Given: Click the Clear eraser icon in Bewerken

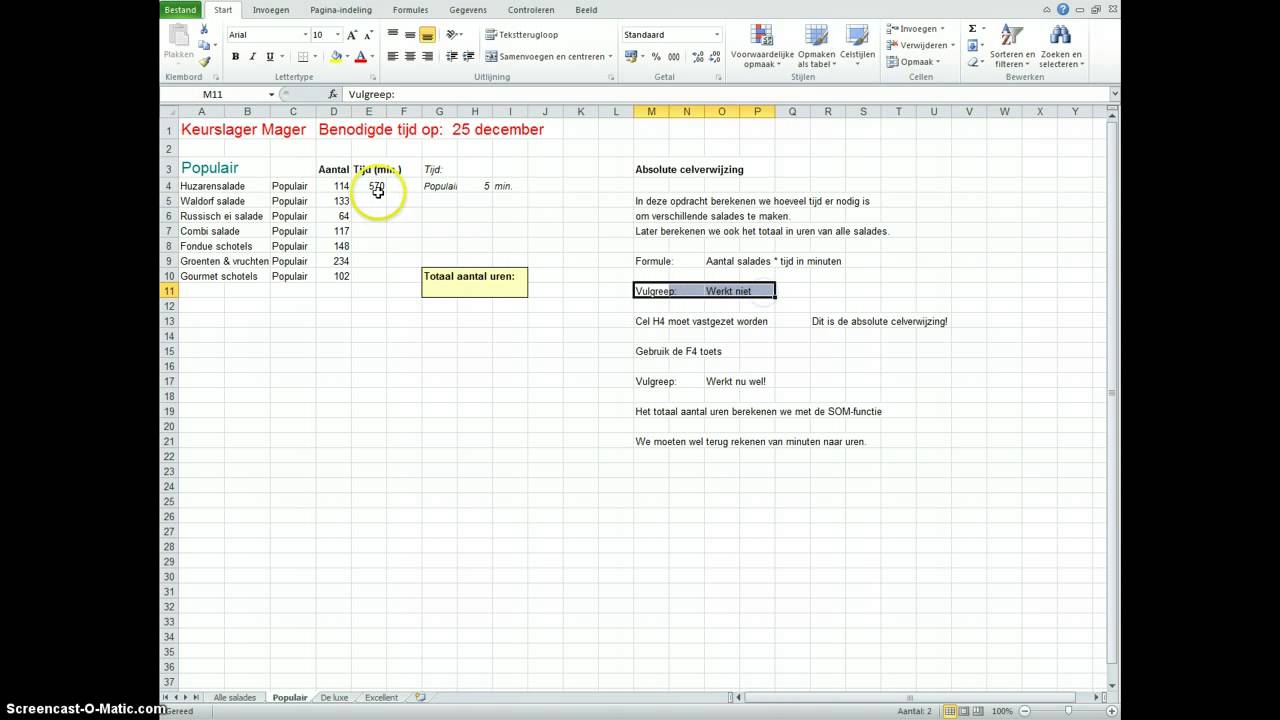Looking at the screenshot, I should (973, 62).
